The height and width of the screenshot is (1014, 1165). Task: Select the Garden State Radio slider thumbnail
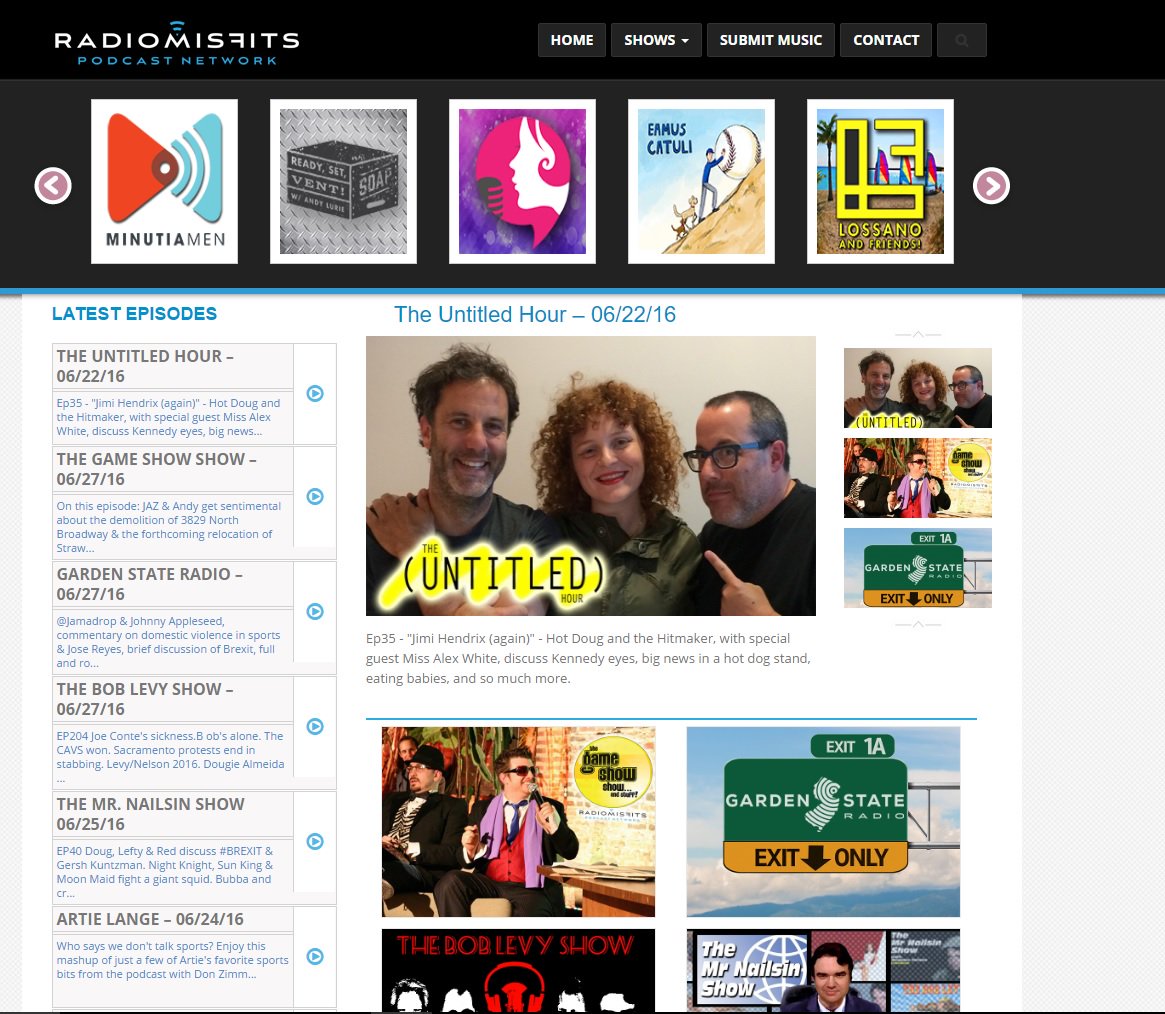tap(918, 568)
